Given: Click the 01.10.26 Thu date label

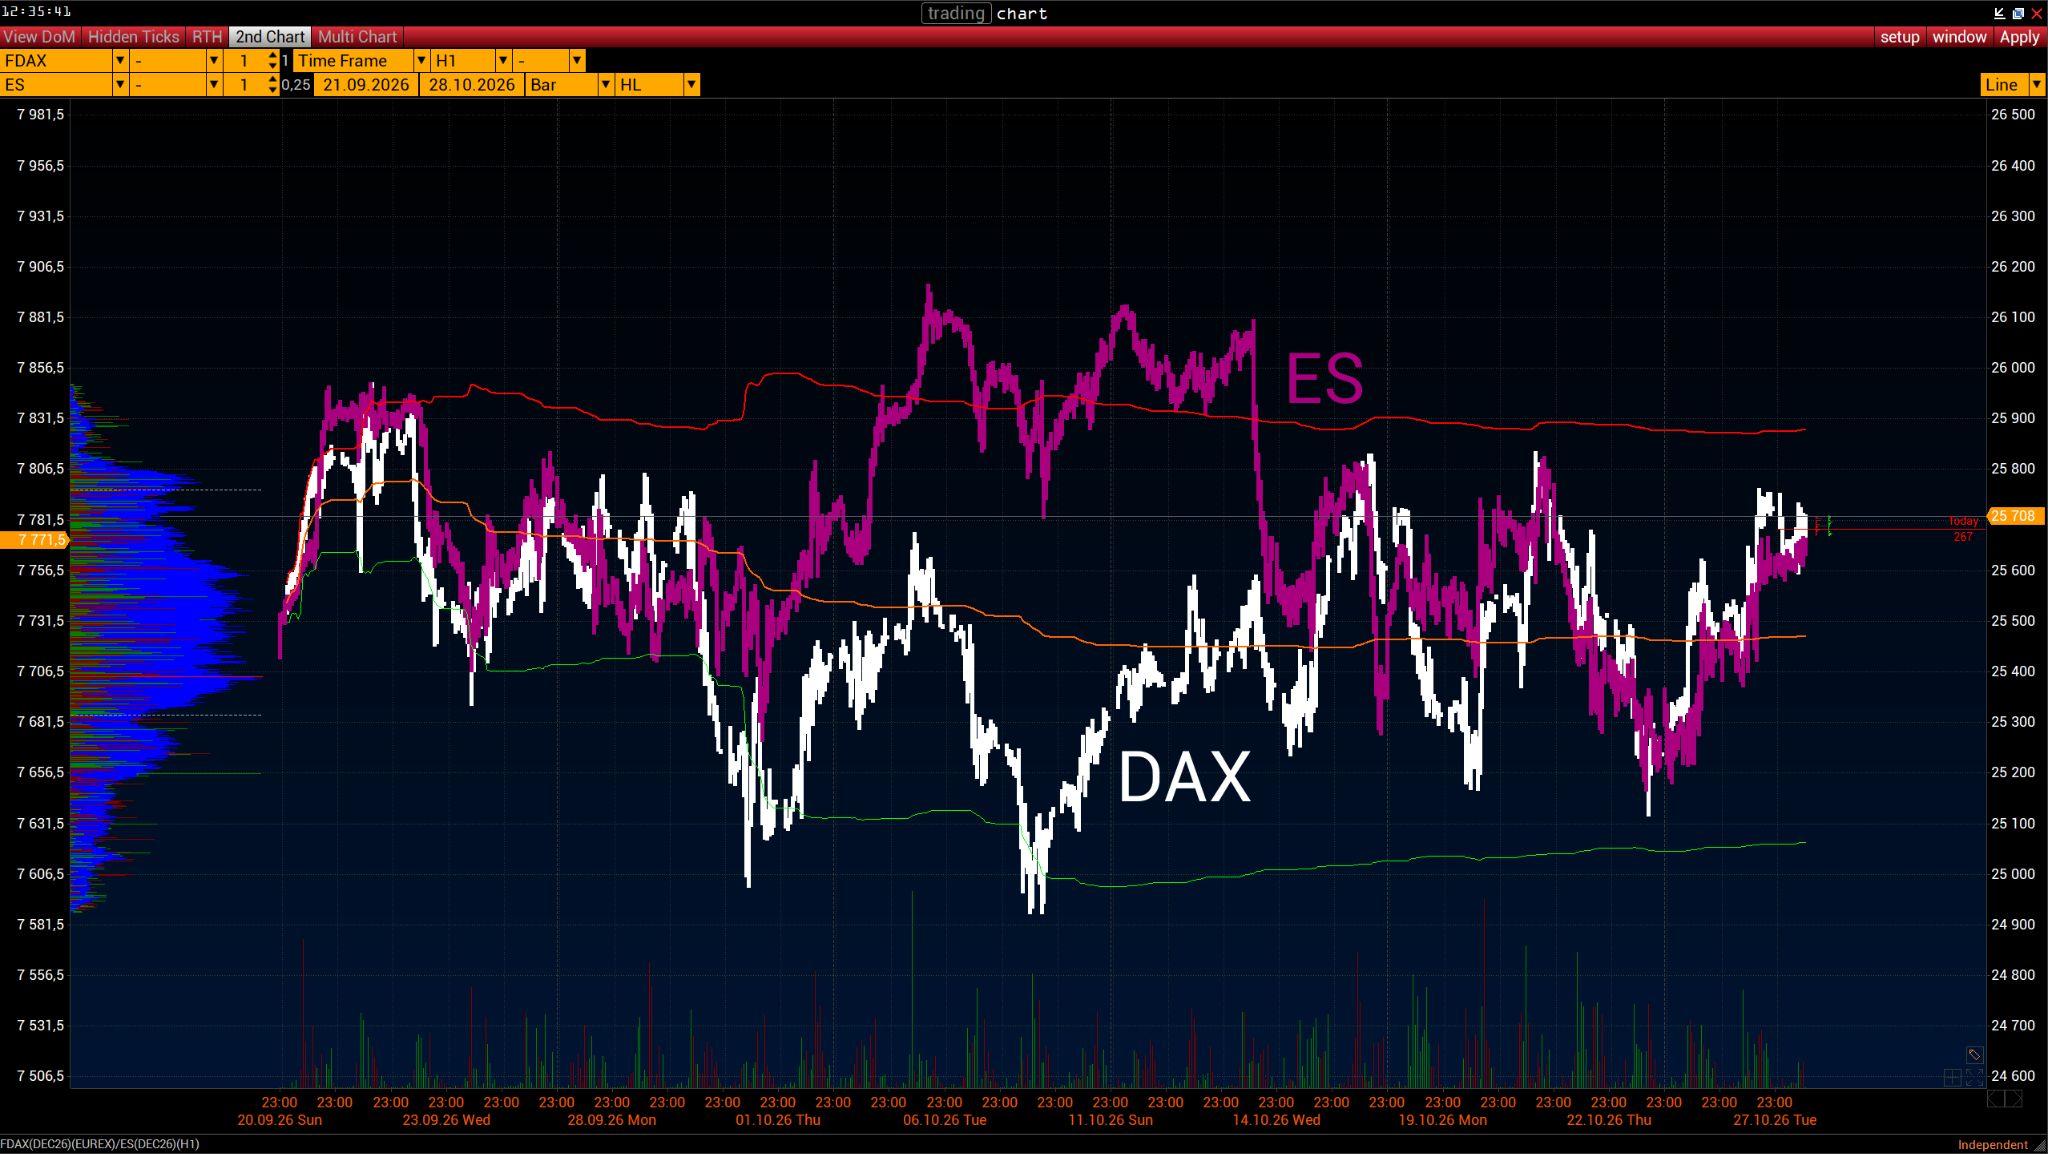Looking at the screenshot, I should click(x=778, y=1120).
